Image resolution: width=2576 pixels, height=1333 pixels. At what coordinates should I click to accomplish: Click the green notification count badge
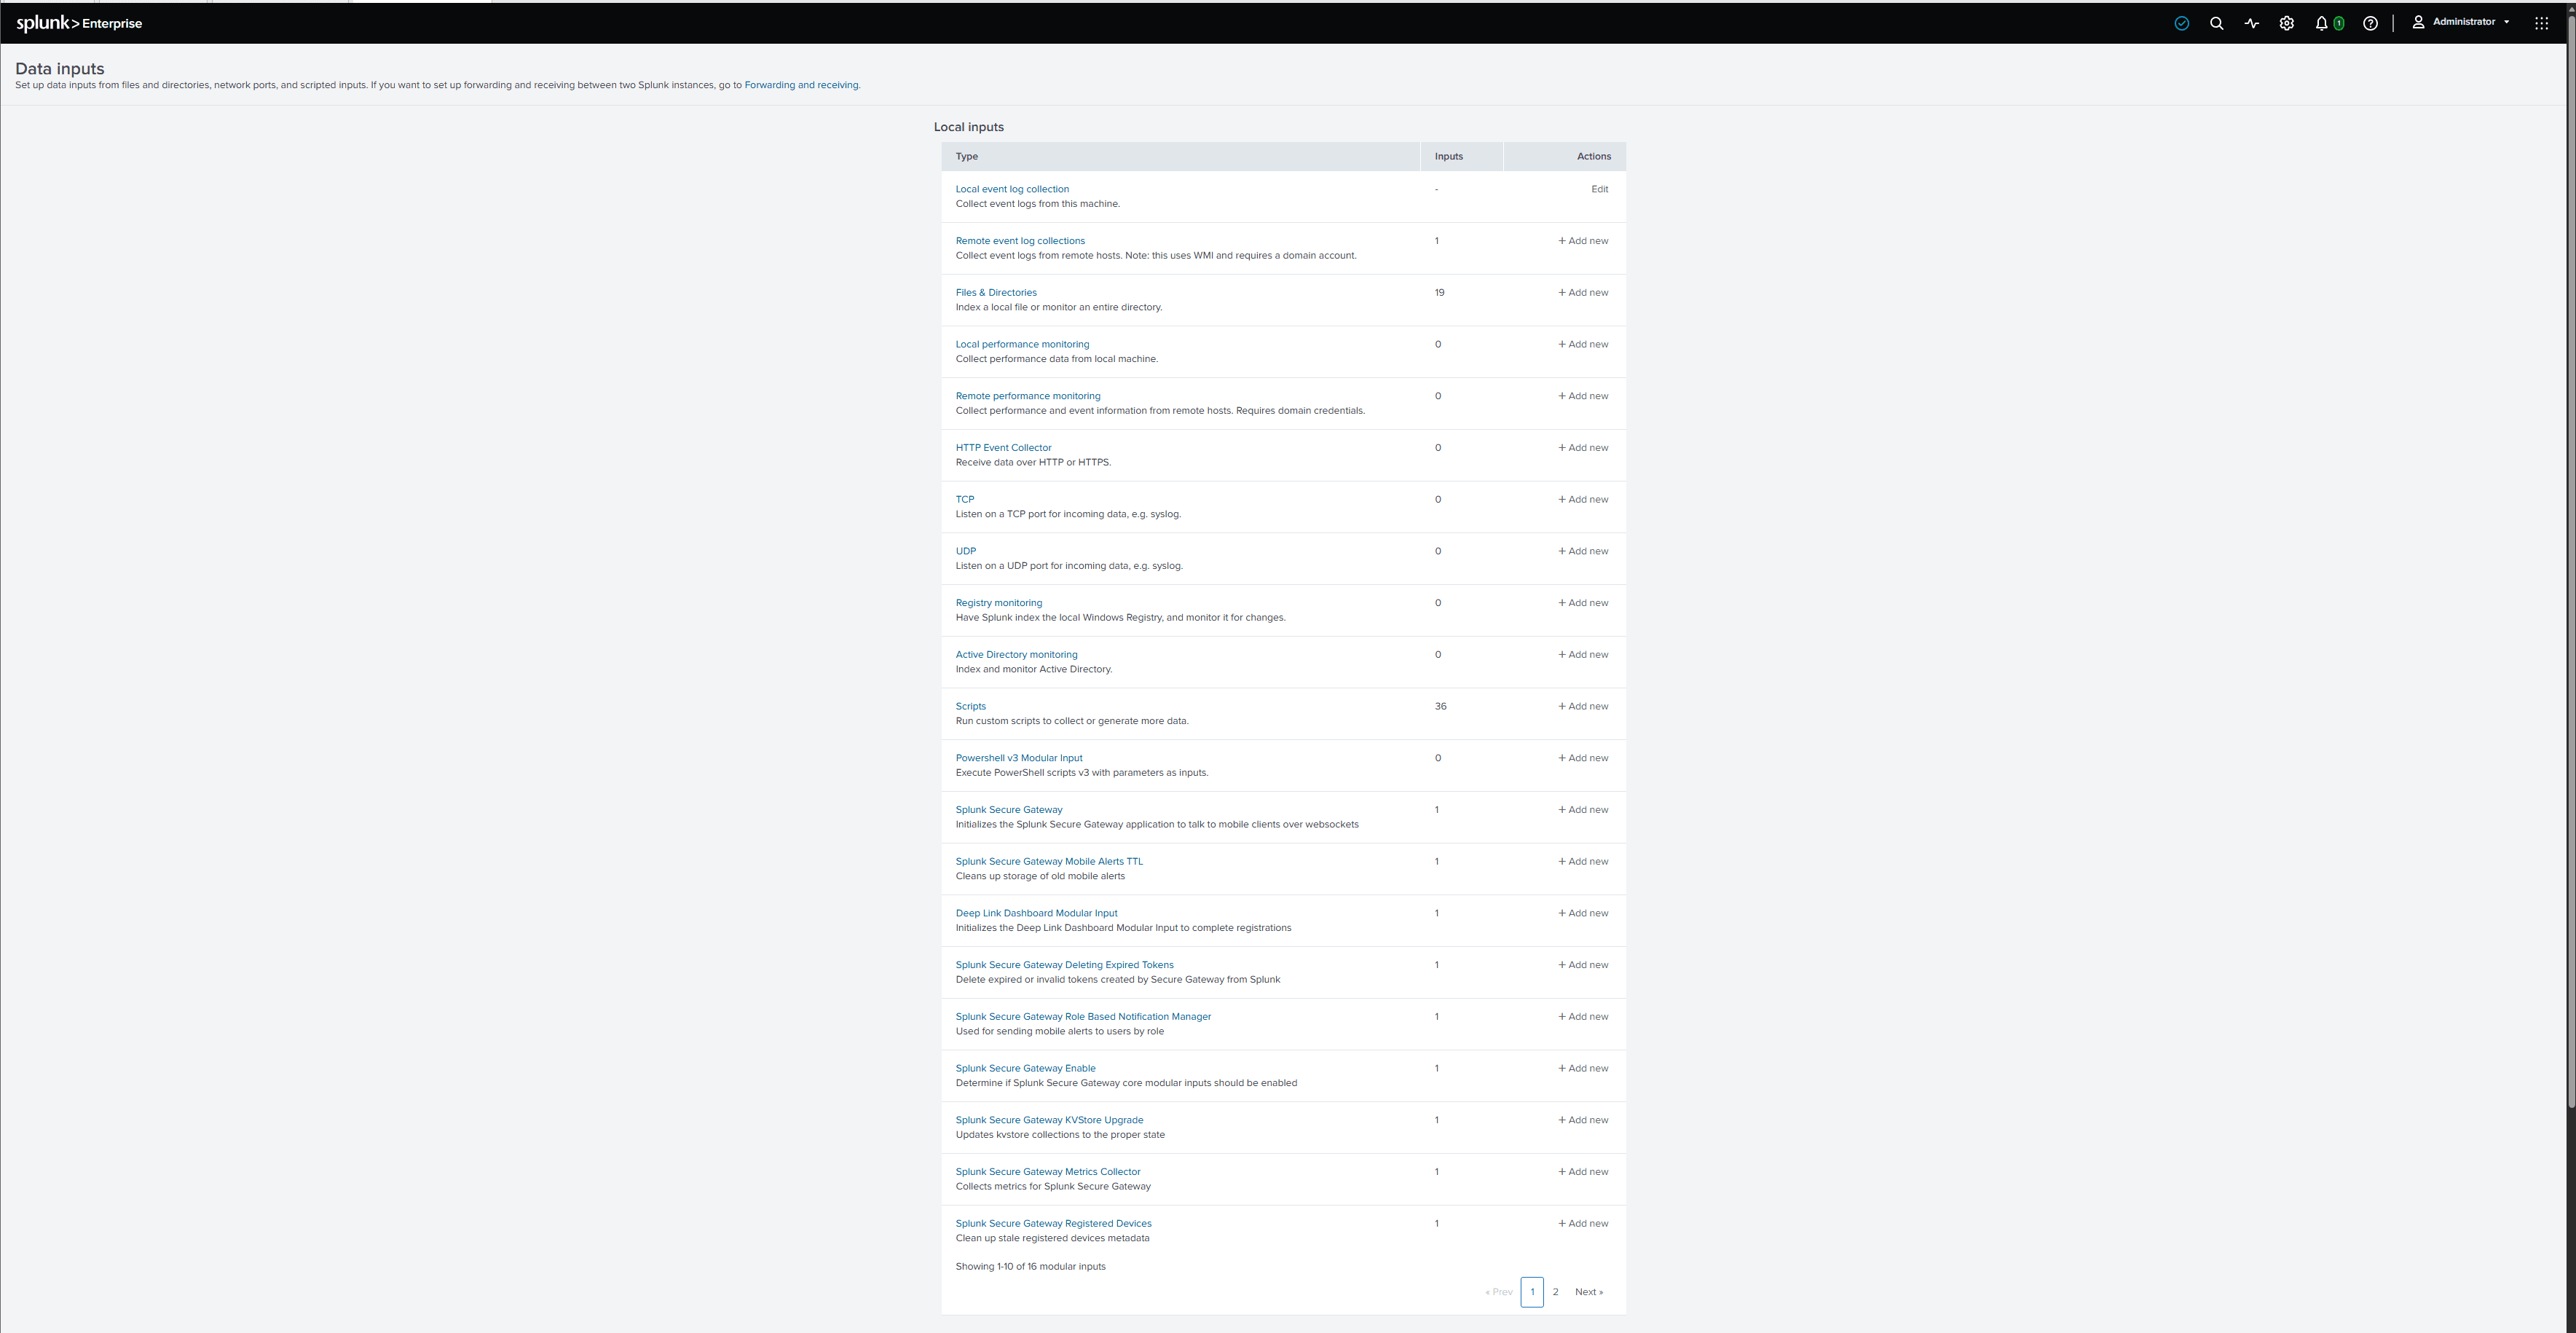point(2338,23)
